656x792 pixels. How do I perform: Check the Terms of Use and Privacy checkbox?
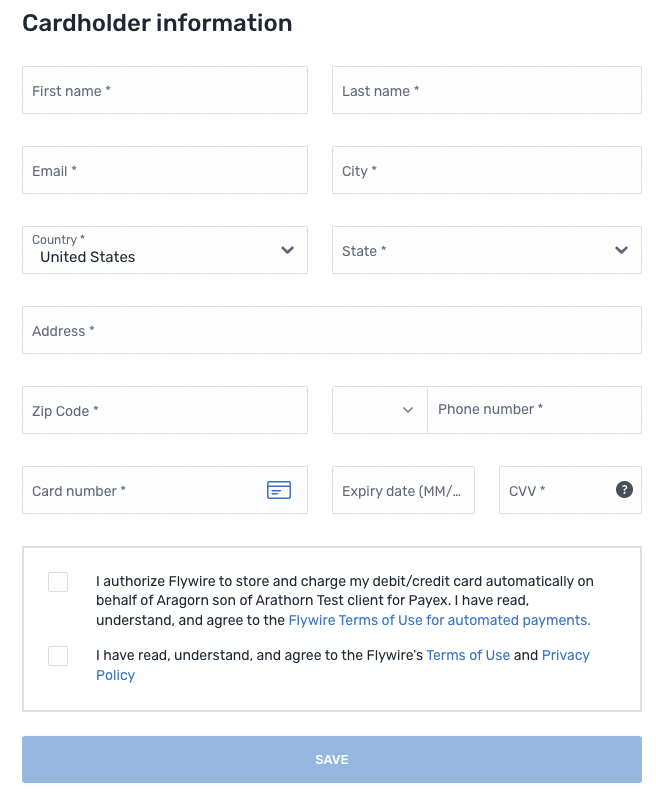58,656
